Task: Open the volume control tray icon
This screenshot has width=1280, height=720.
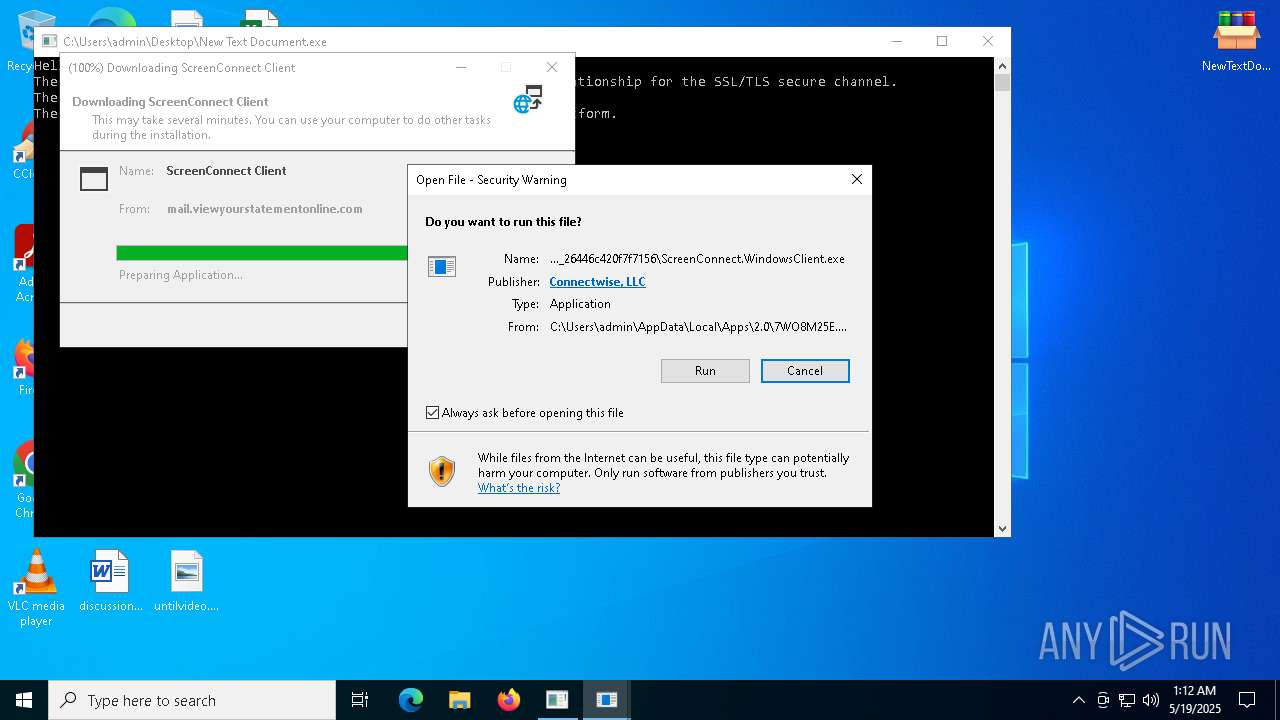Action: pyautogui.click(x=1151, y=700)
